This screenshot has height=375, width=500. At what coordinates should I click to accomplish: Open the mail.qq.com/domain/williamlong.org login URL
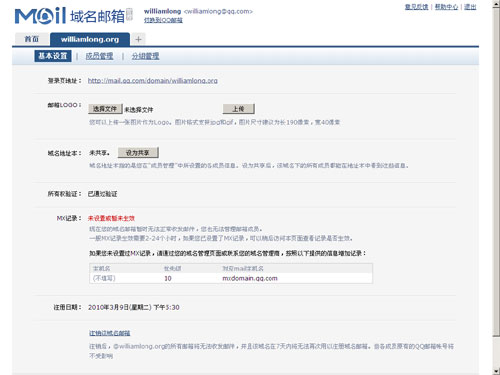pyautogui.click(x=153, y=81)
